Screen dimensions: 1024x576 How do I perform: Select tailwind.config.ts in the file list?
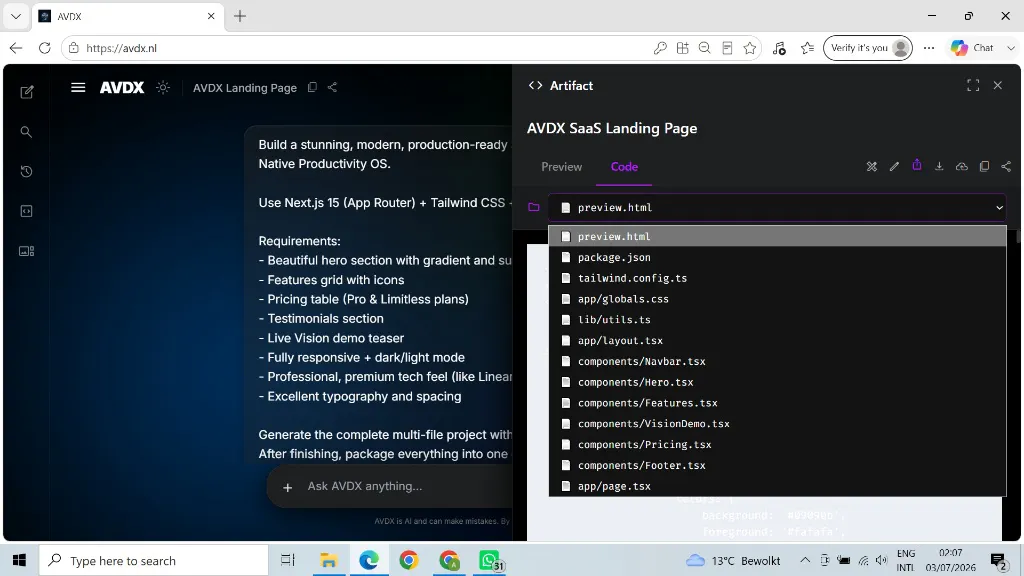(777, 278)
